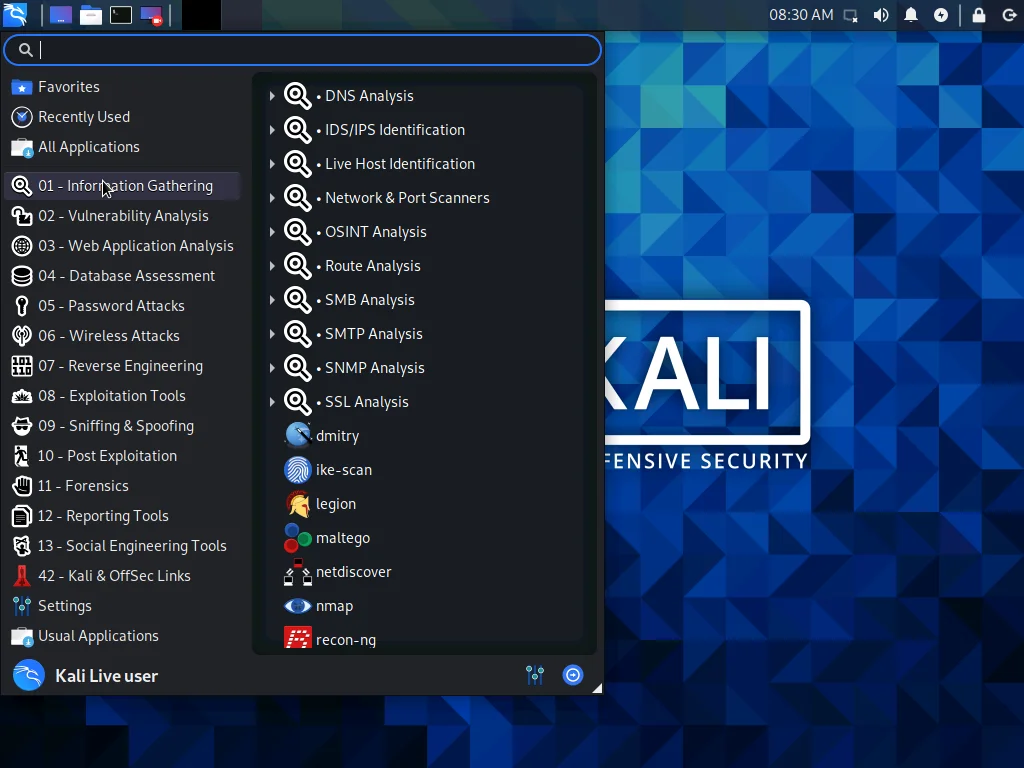The image size is (1024, 768).
Task: Click the power manager lightning icon
Action: [941, 15]
